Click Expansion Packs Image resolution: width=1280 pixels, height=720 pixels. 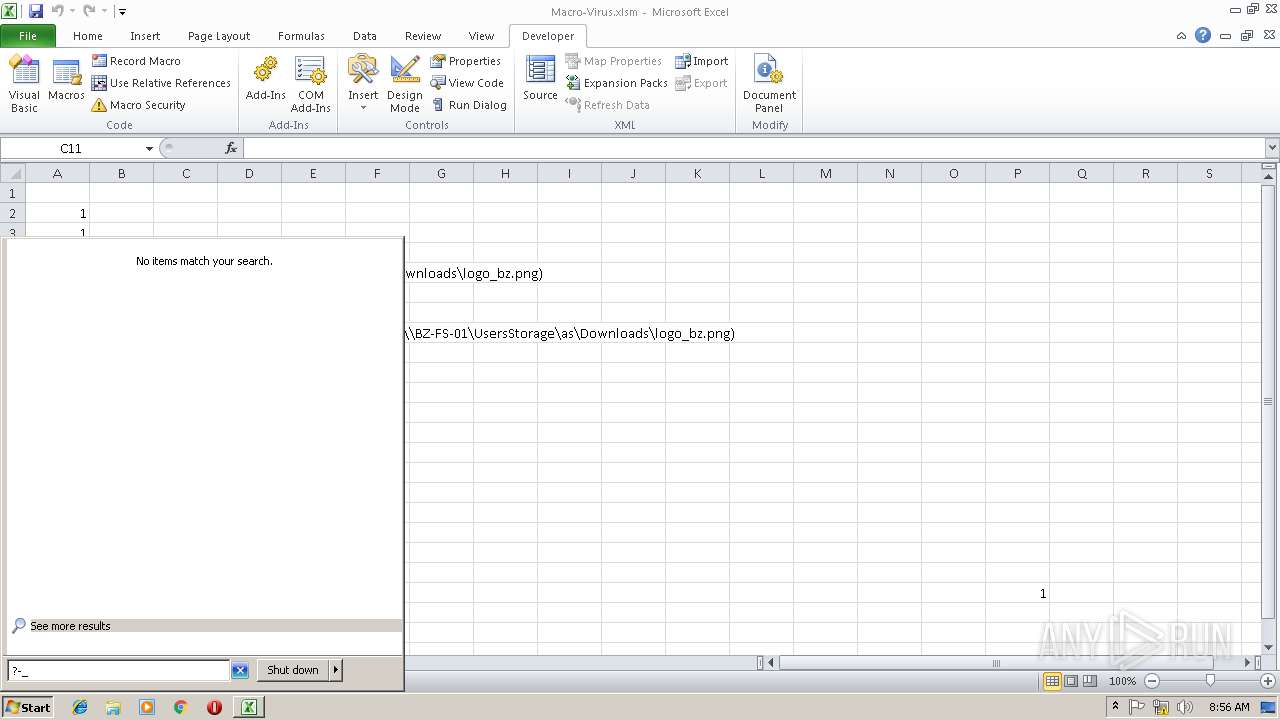[616, 83]
